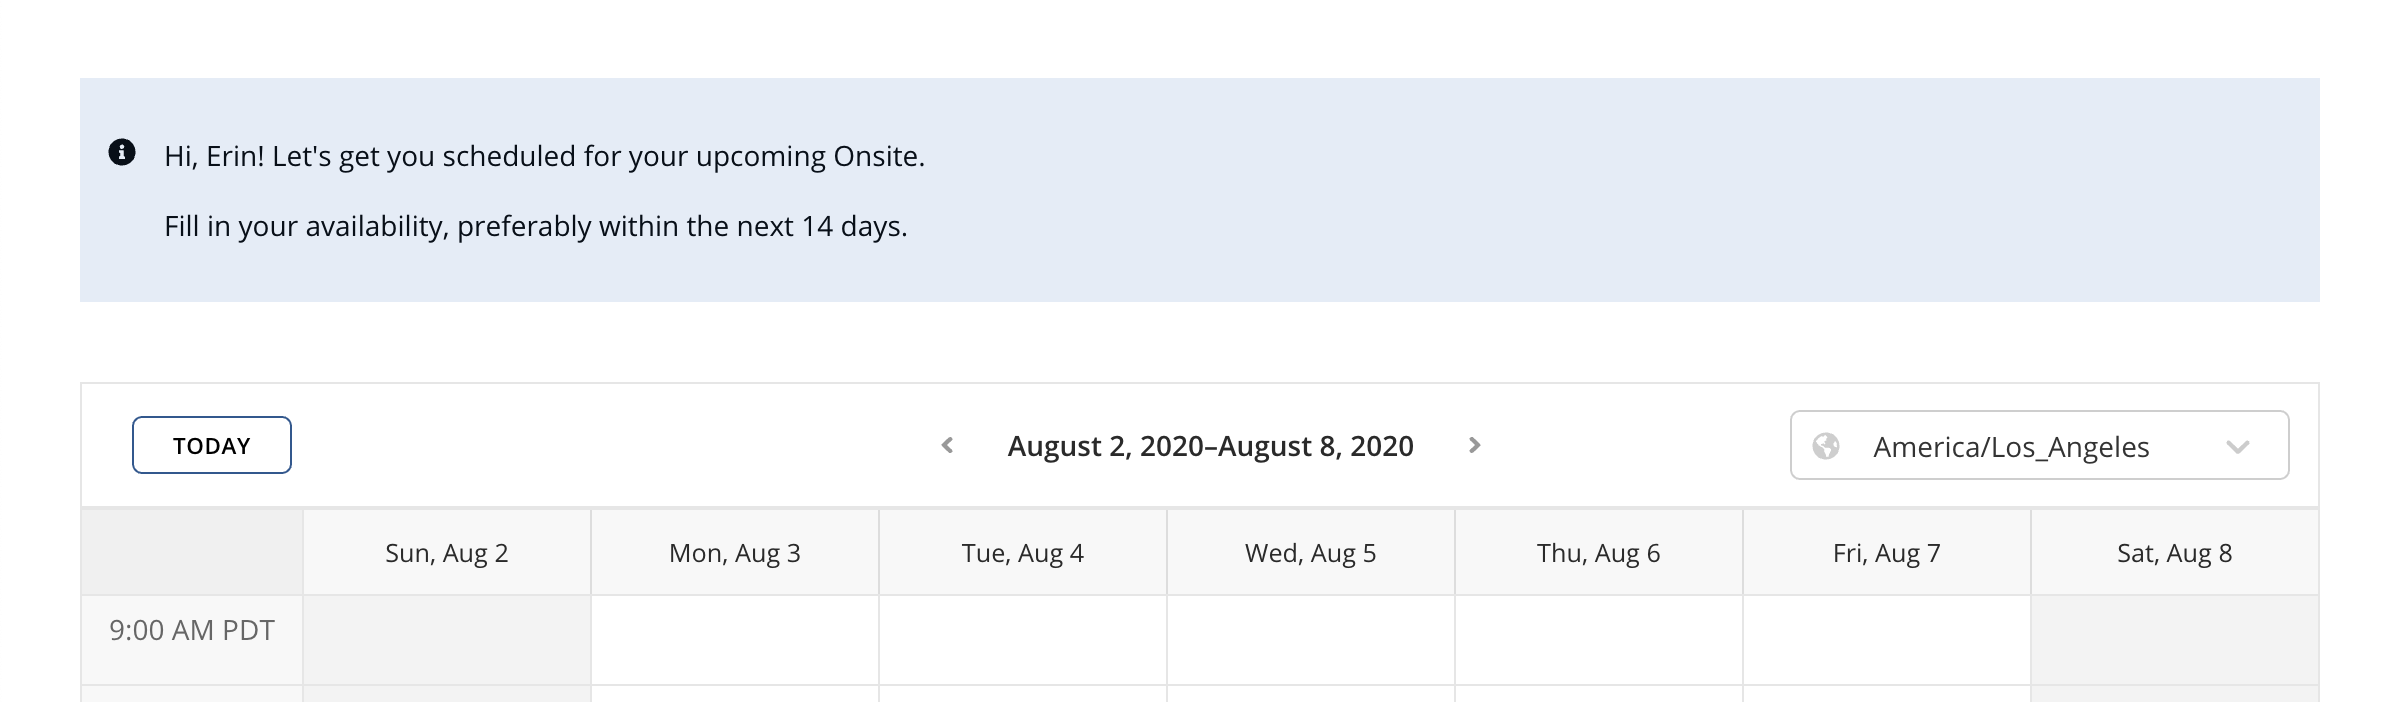Select the Sun, Aug 2 column header
The height and width of the screenshot is (702, 2398).
447,553
